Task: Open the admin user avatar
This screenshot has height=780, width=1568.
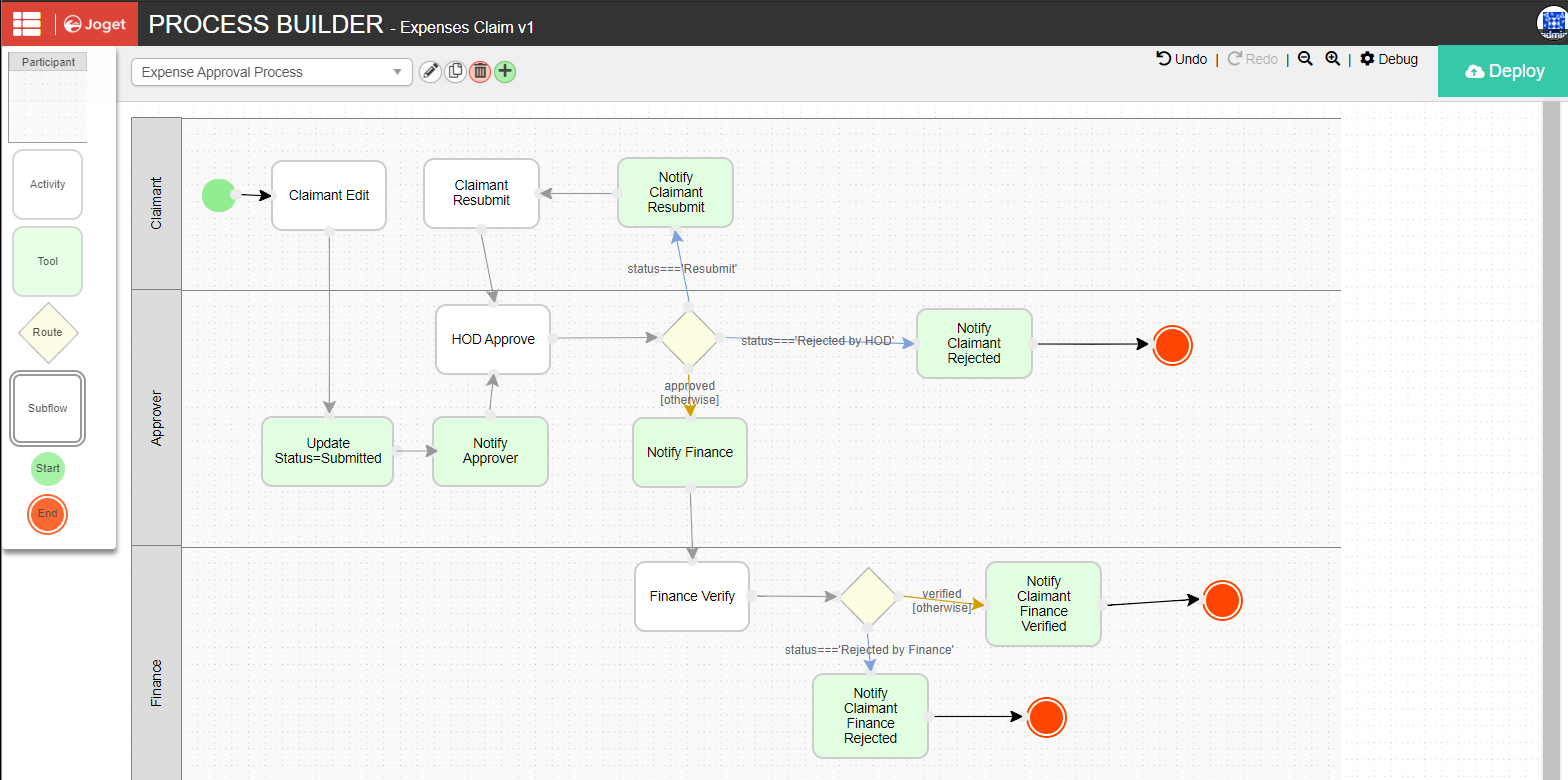Action: click(x=1551, y=24)
